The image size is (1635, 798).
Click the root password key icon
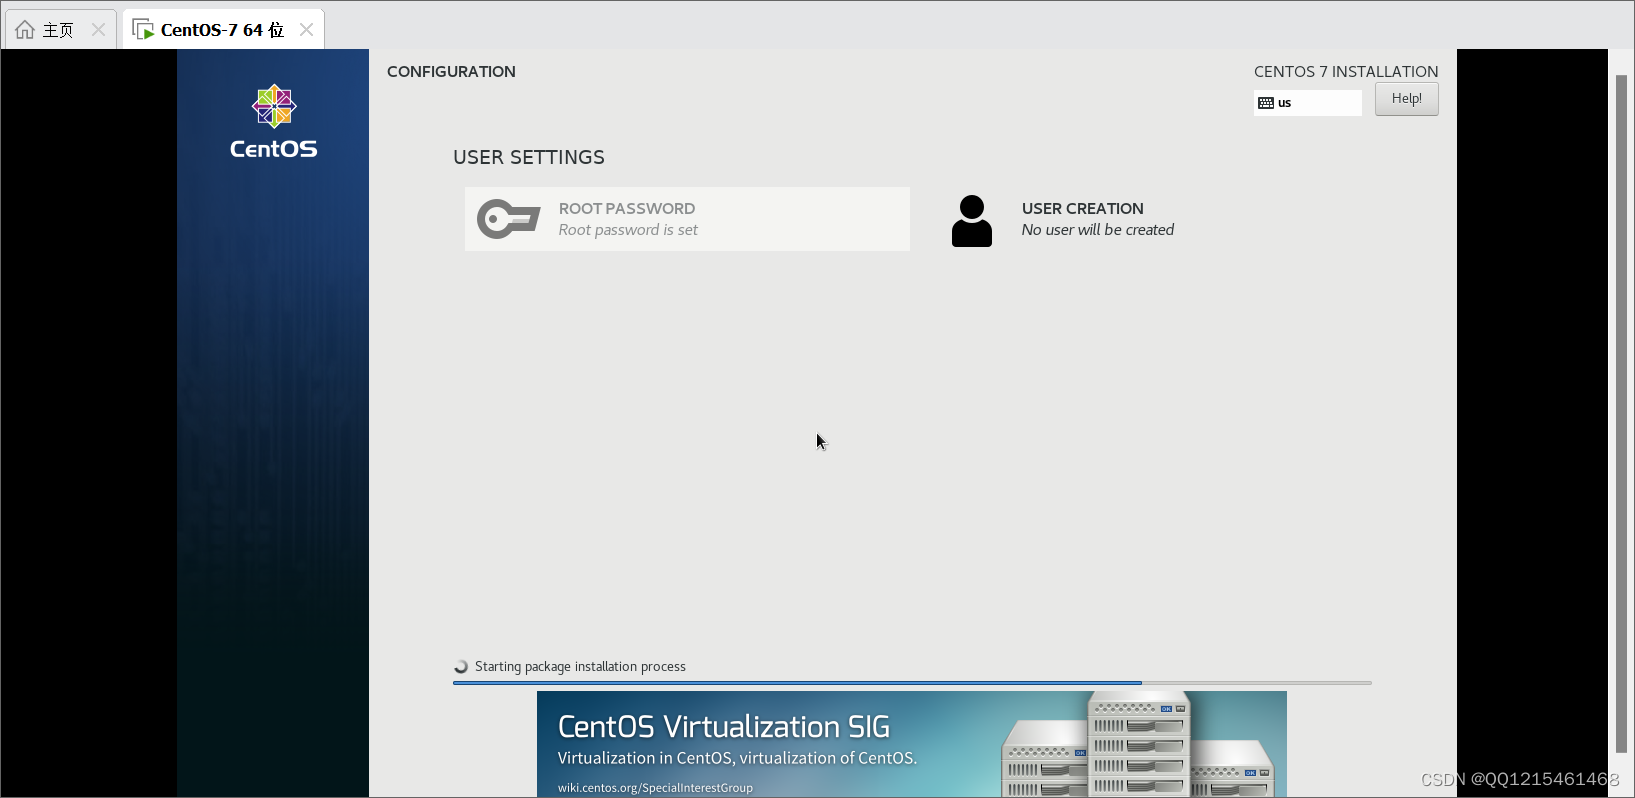508,219
